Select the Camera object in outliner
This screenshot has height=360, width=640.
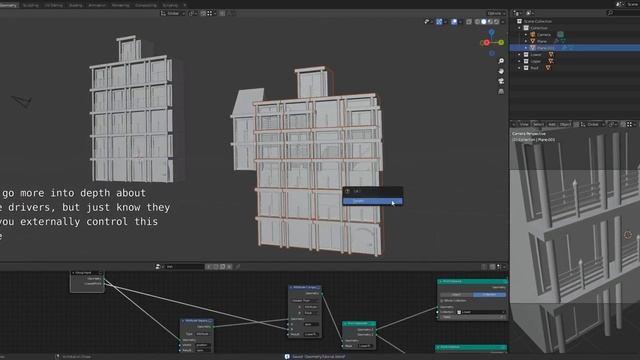click(x=544, y=35)
